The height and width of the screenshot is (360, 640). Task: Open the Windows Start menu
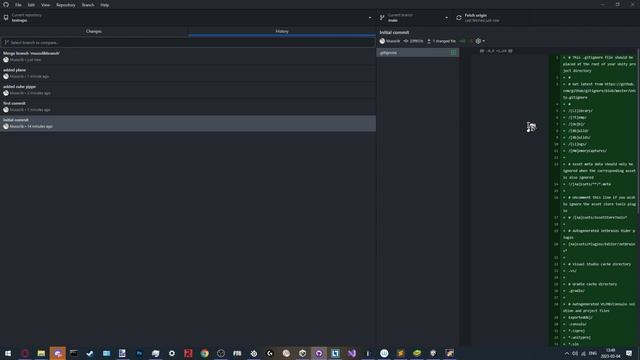(8, 353)
